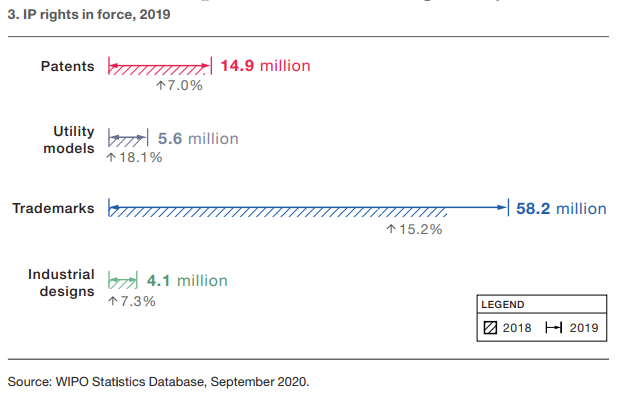Screen dimensions: 635x403
Task: Click the Industrial designs category label
Action: (x=62, y=282)
